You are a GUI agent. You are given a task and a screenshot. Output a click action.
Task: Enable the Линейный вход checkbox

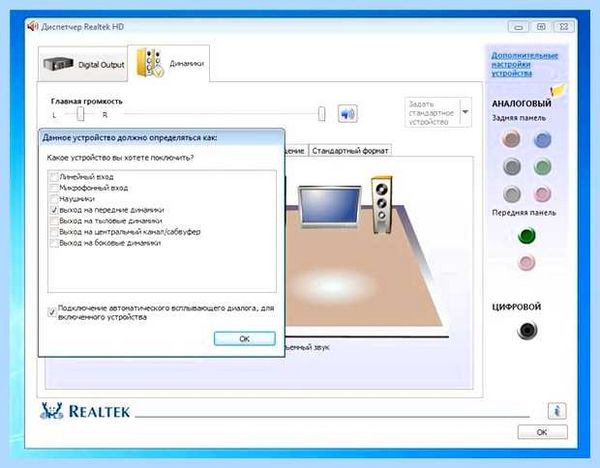(54, 177)
